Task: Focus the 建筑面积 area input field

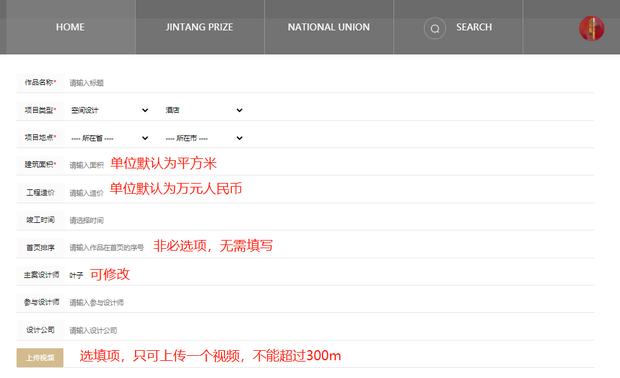Action: click(87, 165)
